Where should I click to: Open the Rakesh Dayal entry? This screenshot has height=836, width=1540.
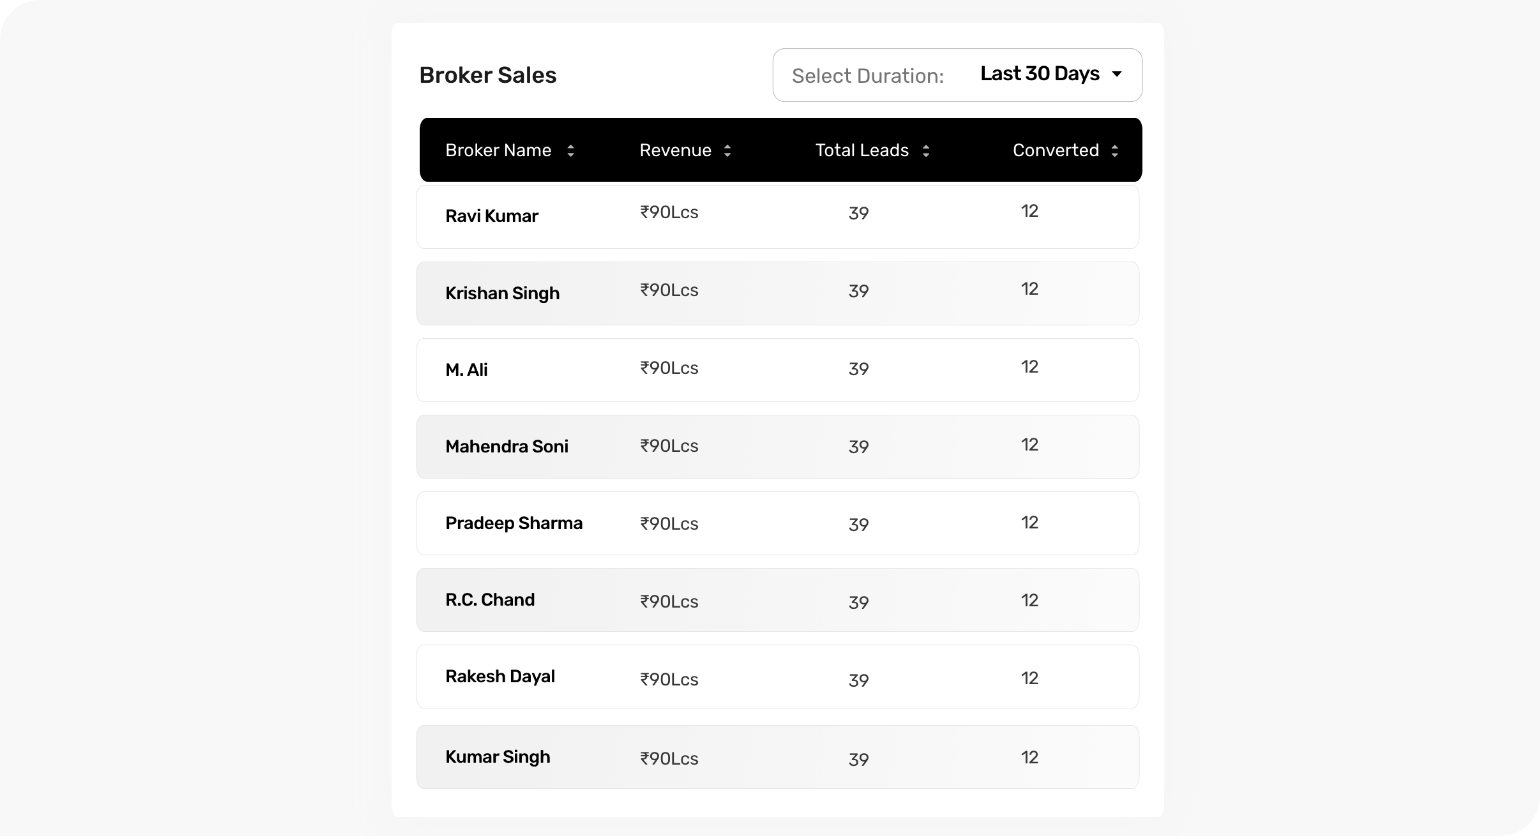(x=778, y=677)
